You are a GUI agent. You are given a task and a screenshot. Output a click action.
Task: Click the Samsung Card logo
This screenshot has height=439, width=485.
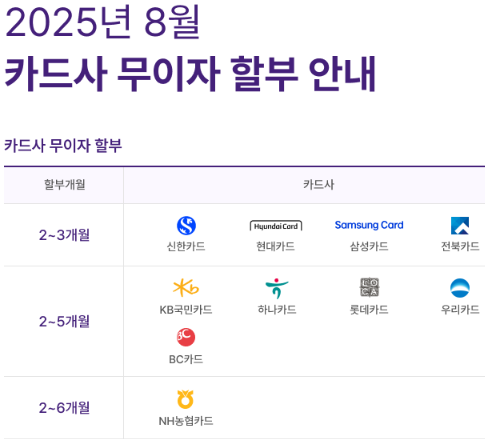pyautogui.click(x=369, y=225)
